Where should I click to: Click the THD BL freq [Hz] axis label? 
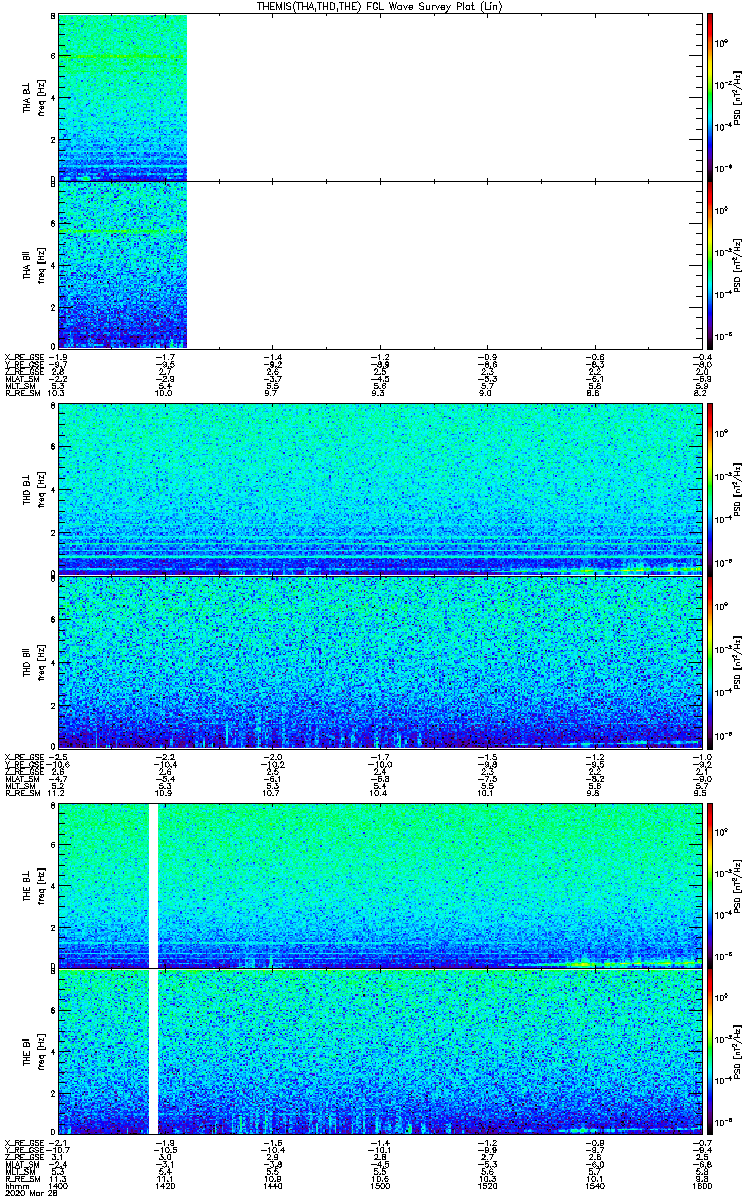point(40,489)
